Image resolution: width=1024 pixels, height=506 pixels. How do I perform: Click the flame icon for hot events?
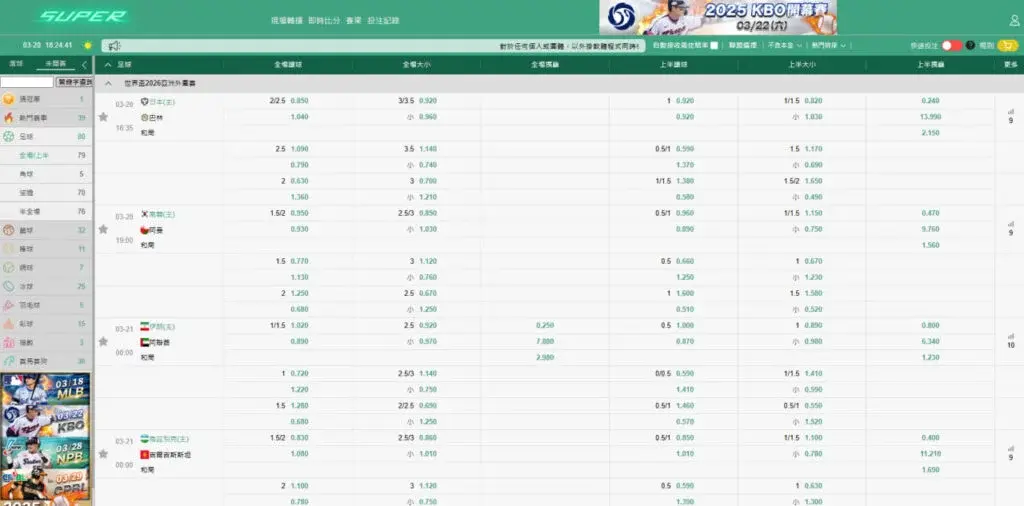[x=9, y=118]
